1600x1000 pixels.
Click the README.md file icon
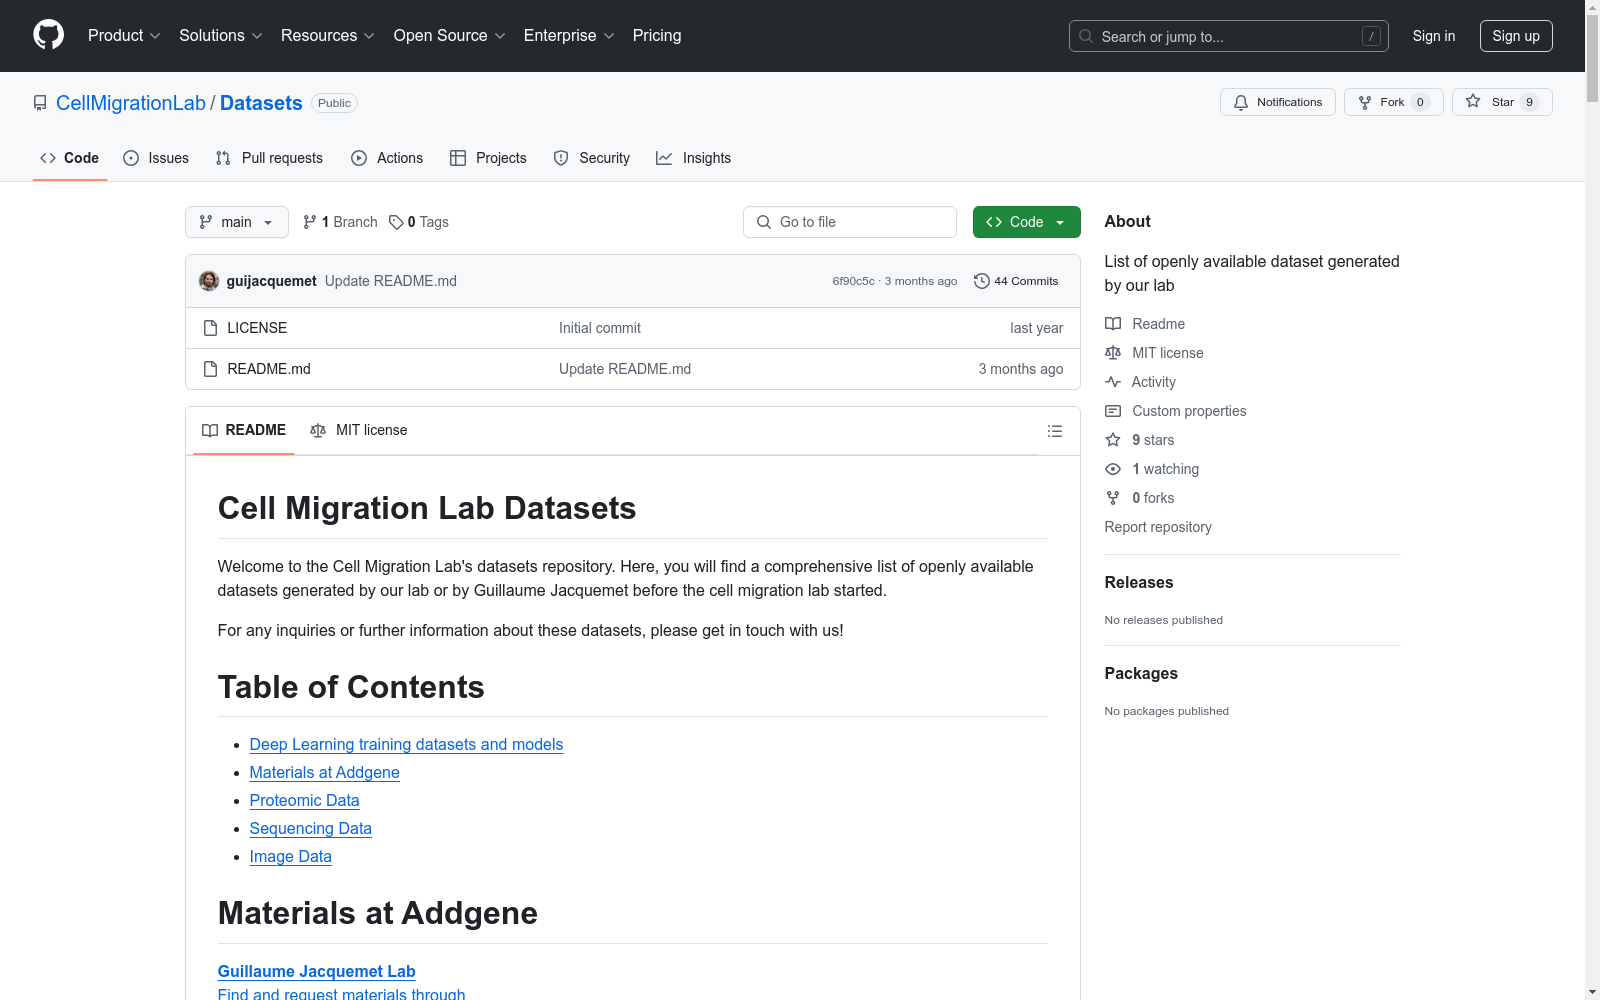[210, 369]
